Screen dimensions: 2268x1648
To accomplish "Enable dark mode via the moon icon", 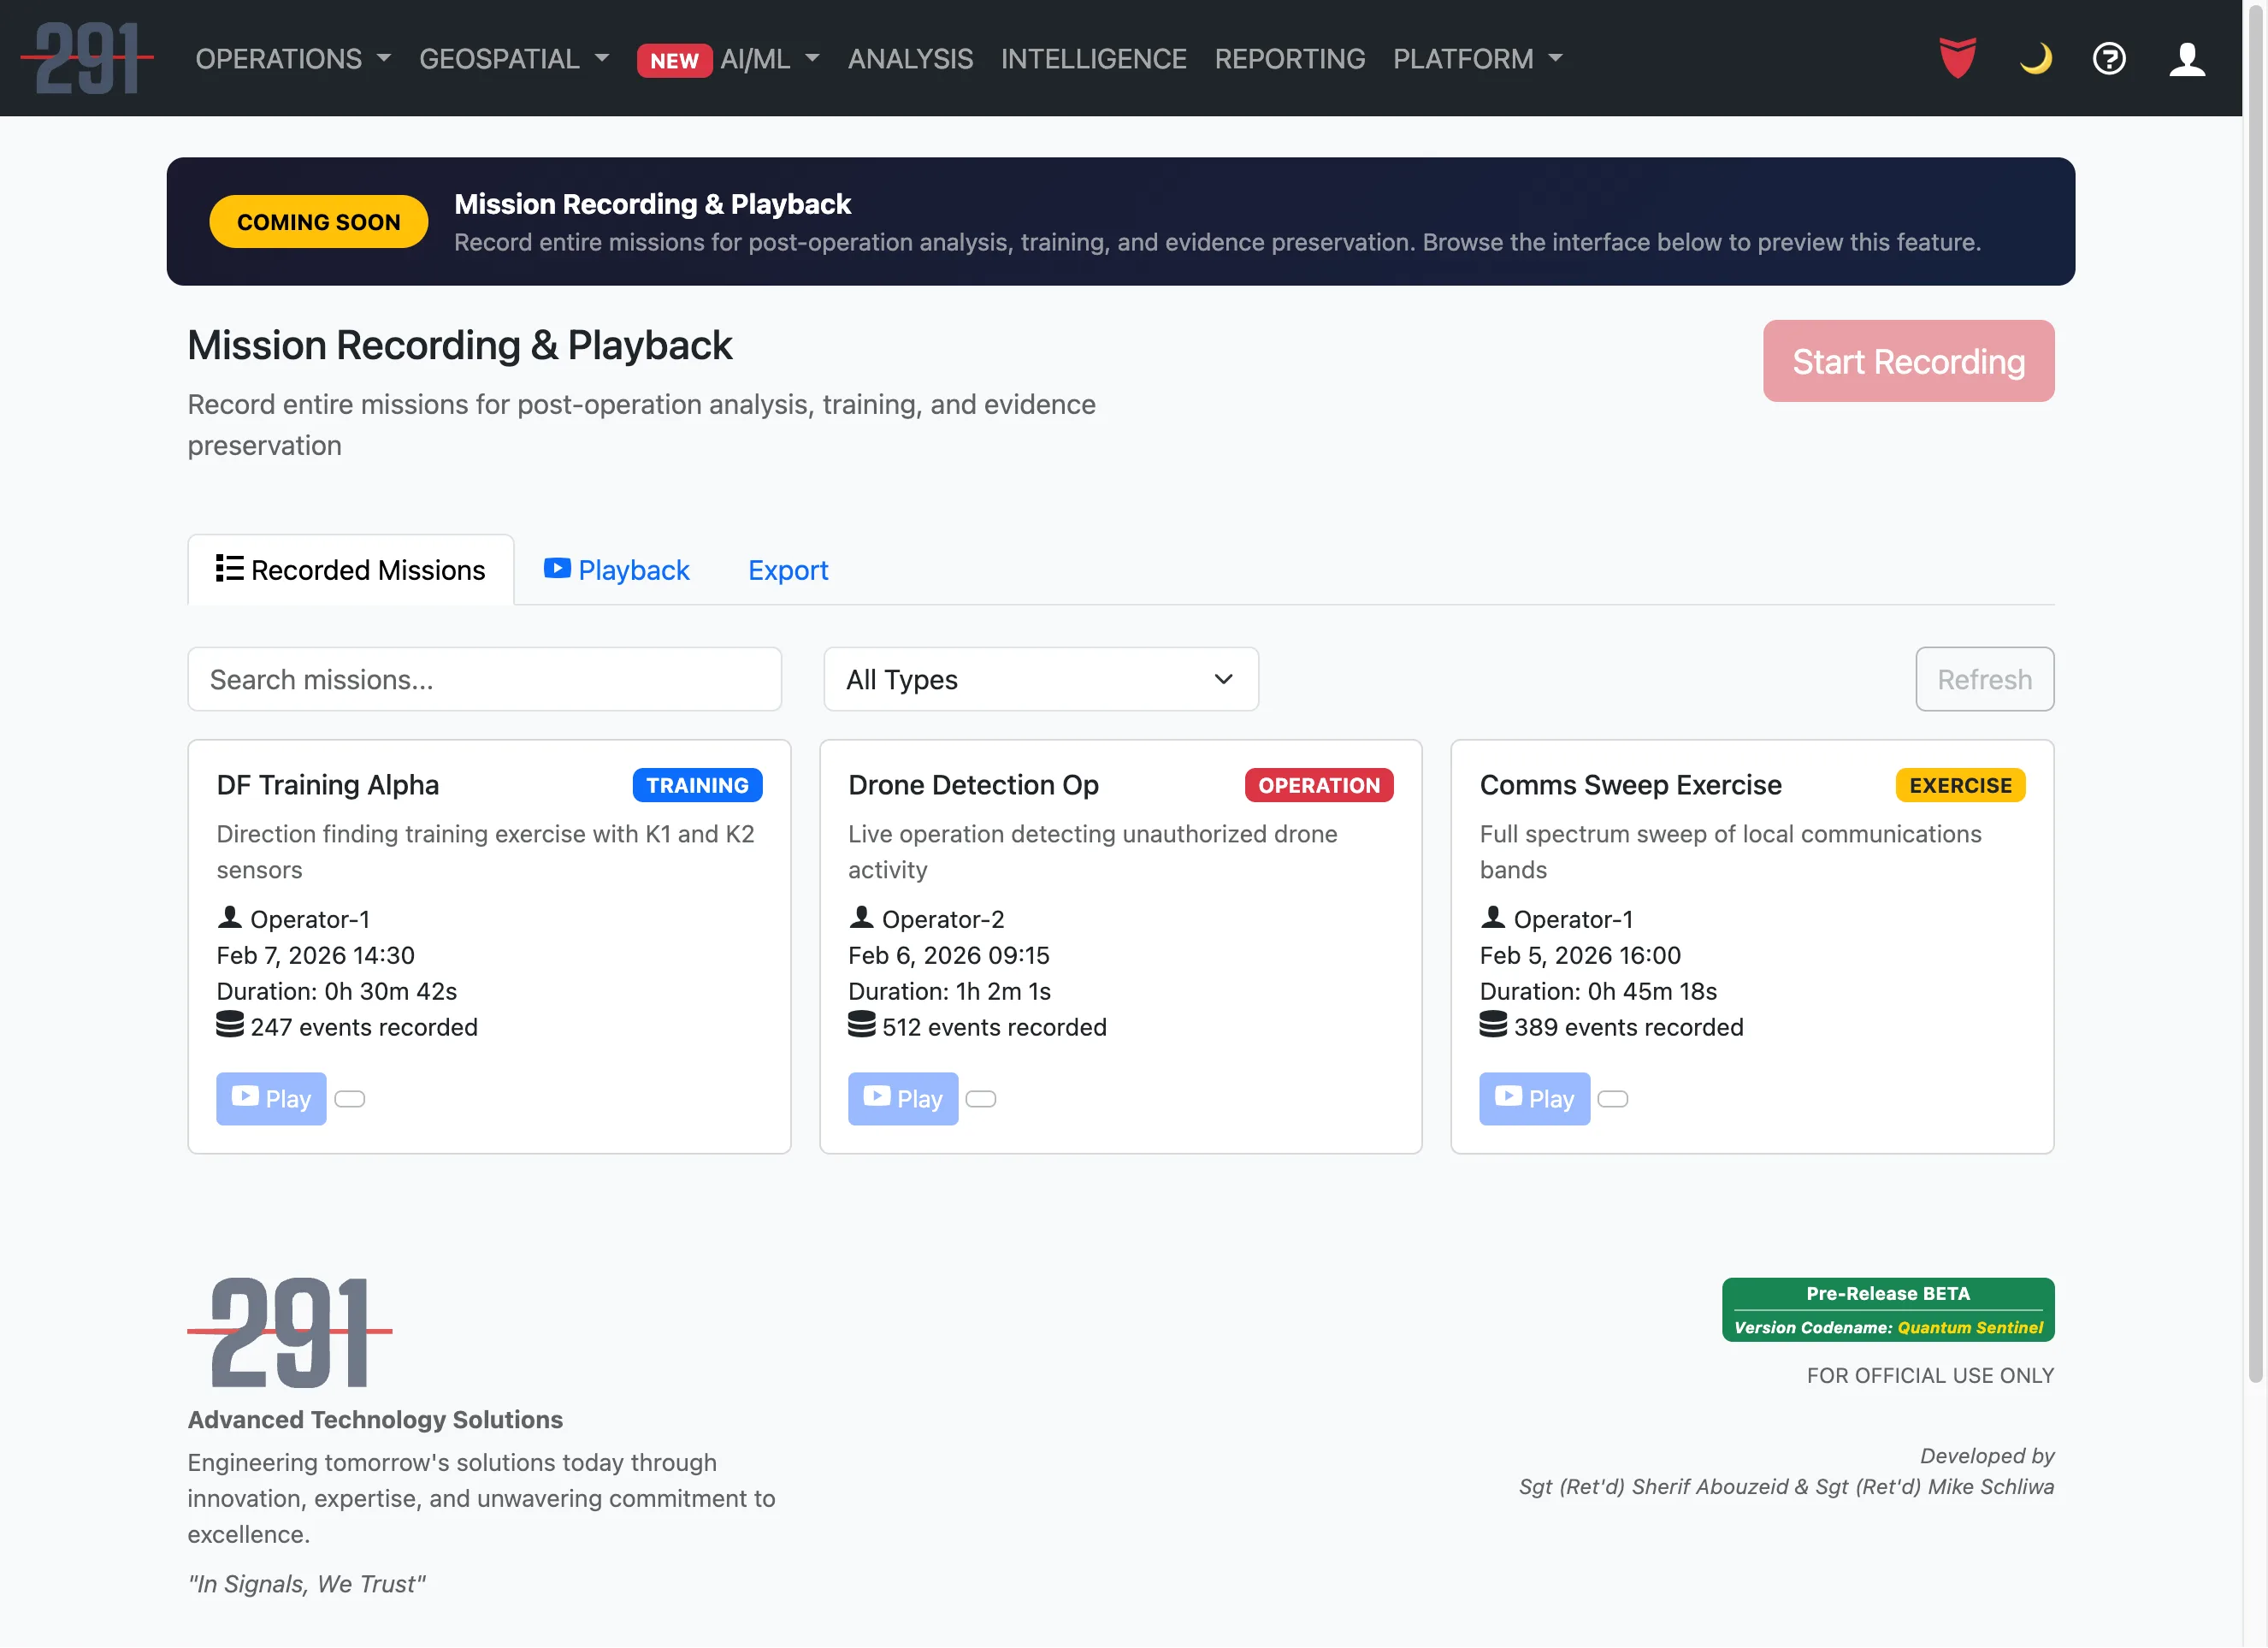I will tap(2037, 59).
